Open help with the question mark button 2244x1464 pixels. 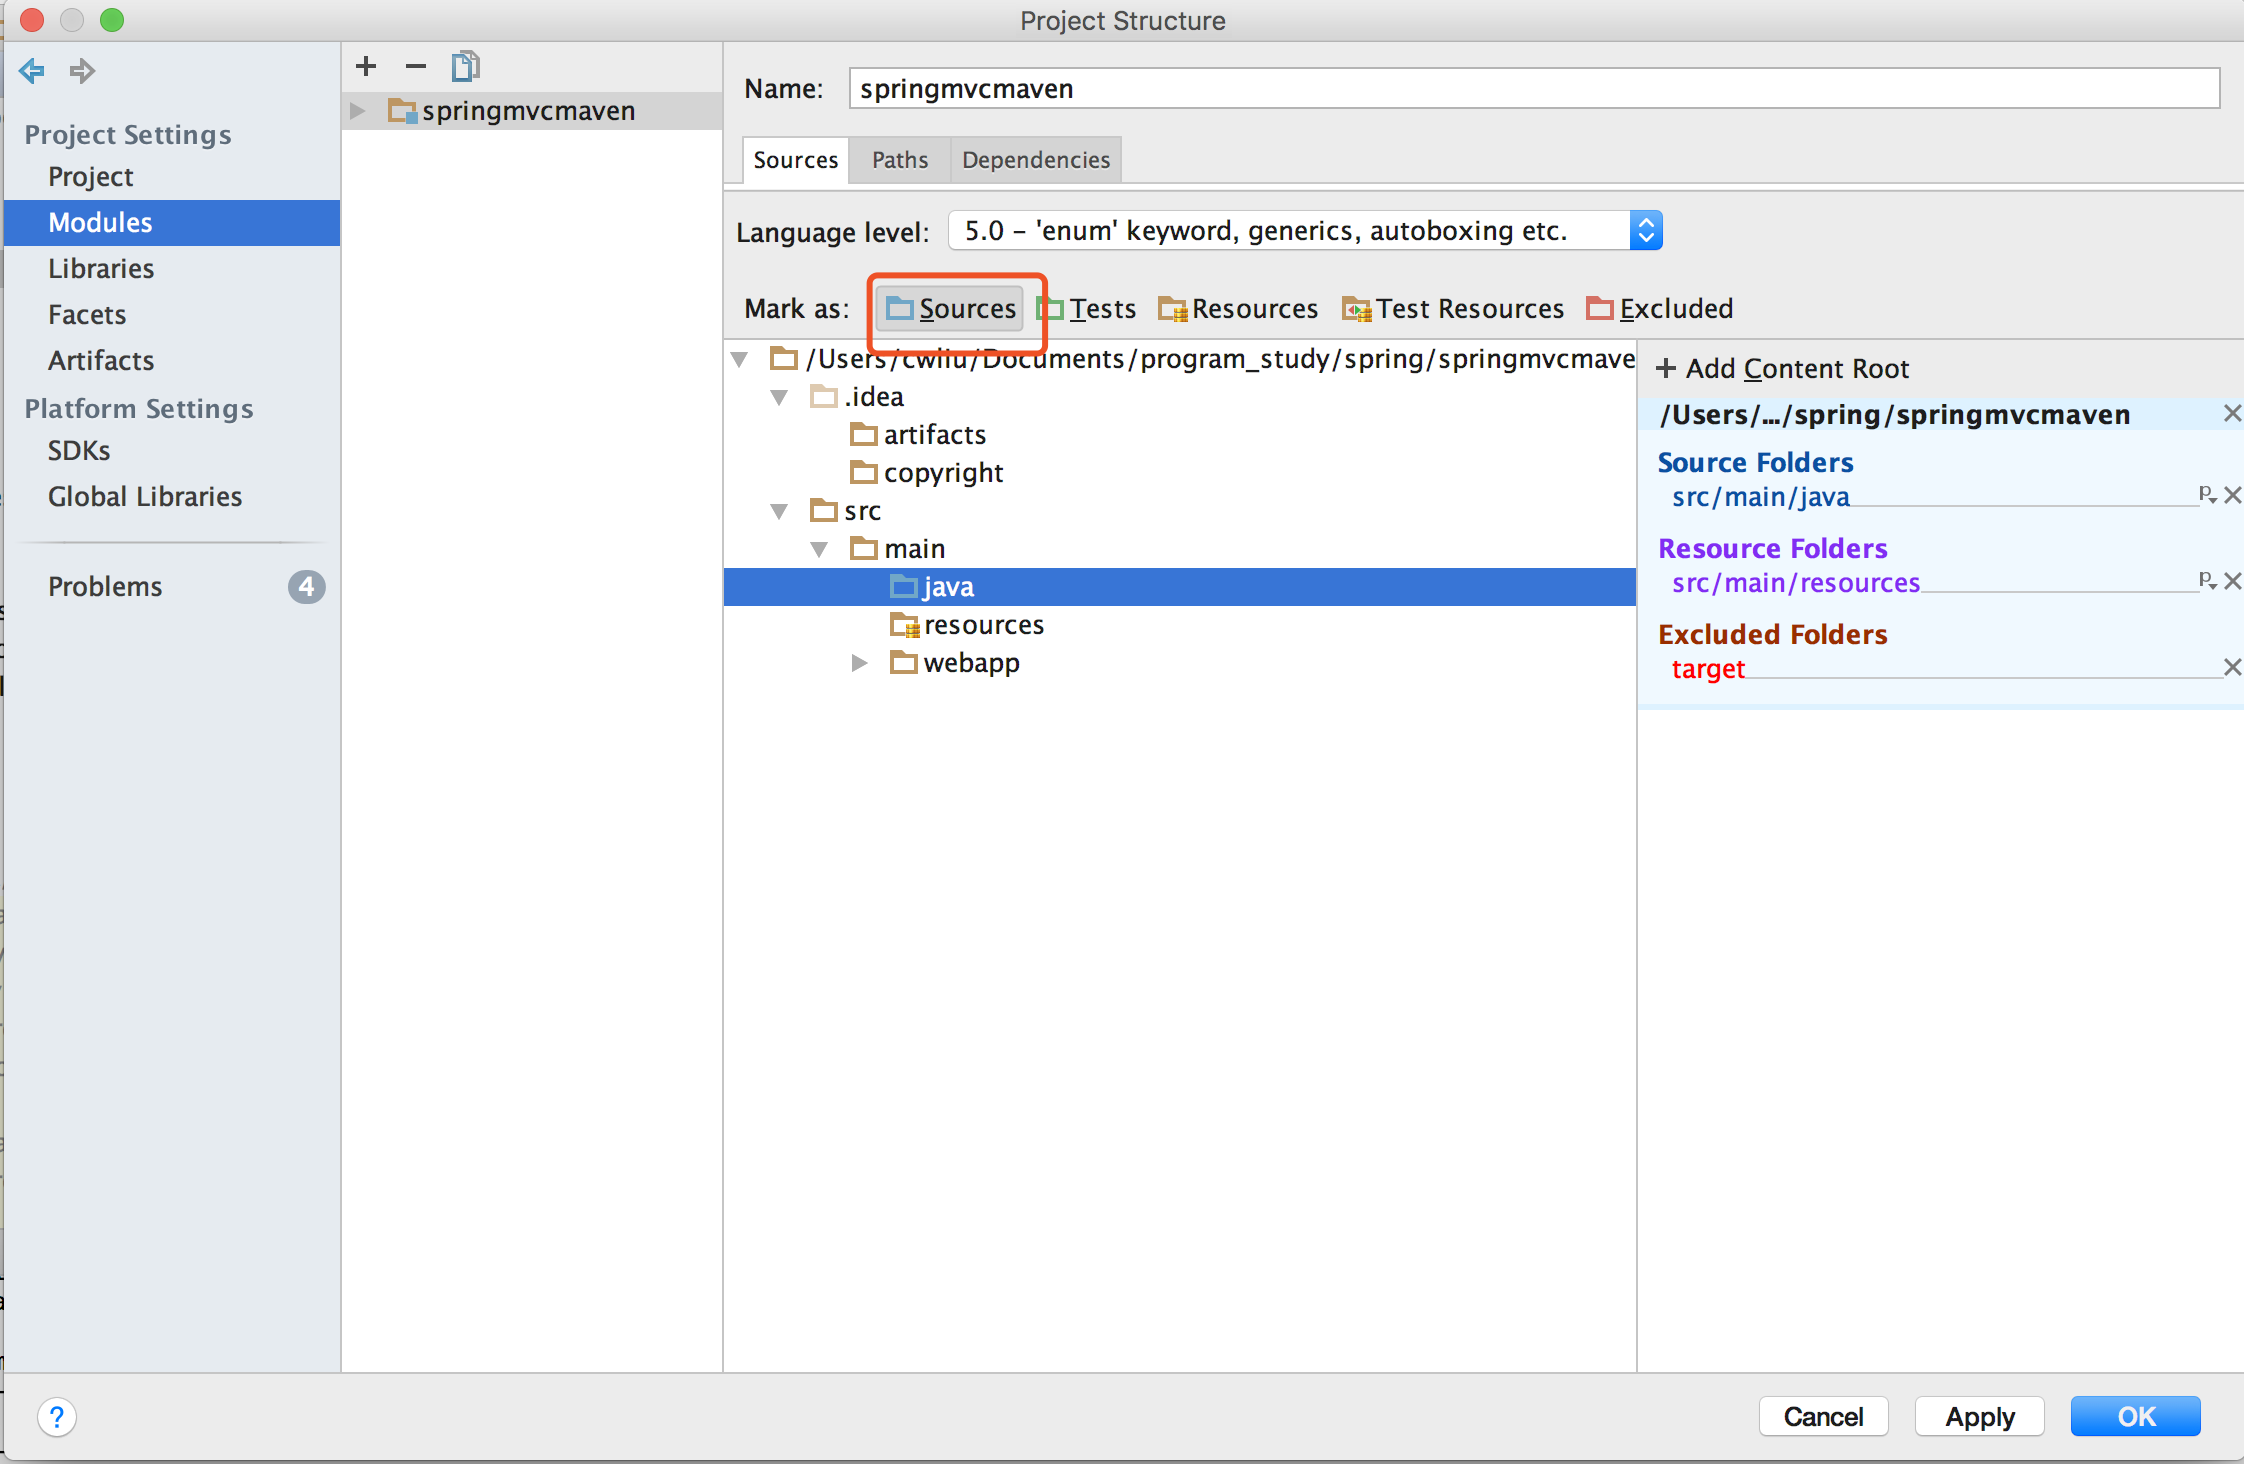tap(57, 1418)
